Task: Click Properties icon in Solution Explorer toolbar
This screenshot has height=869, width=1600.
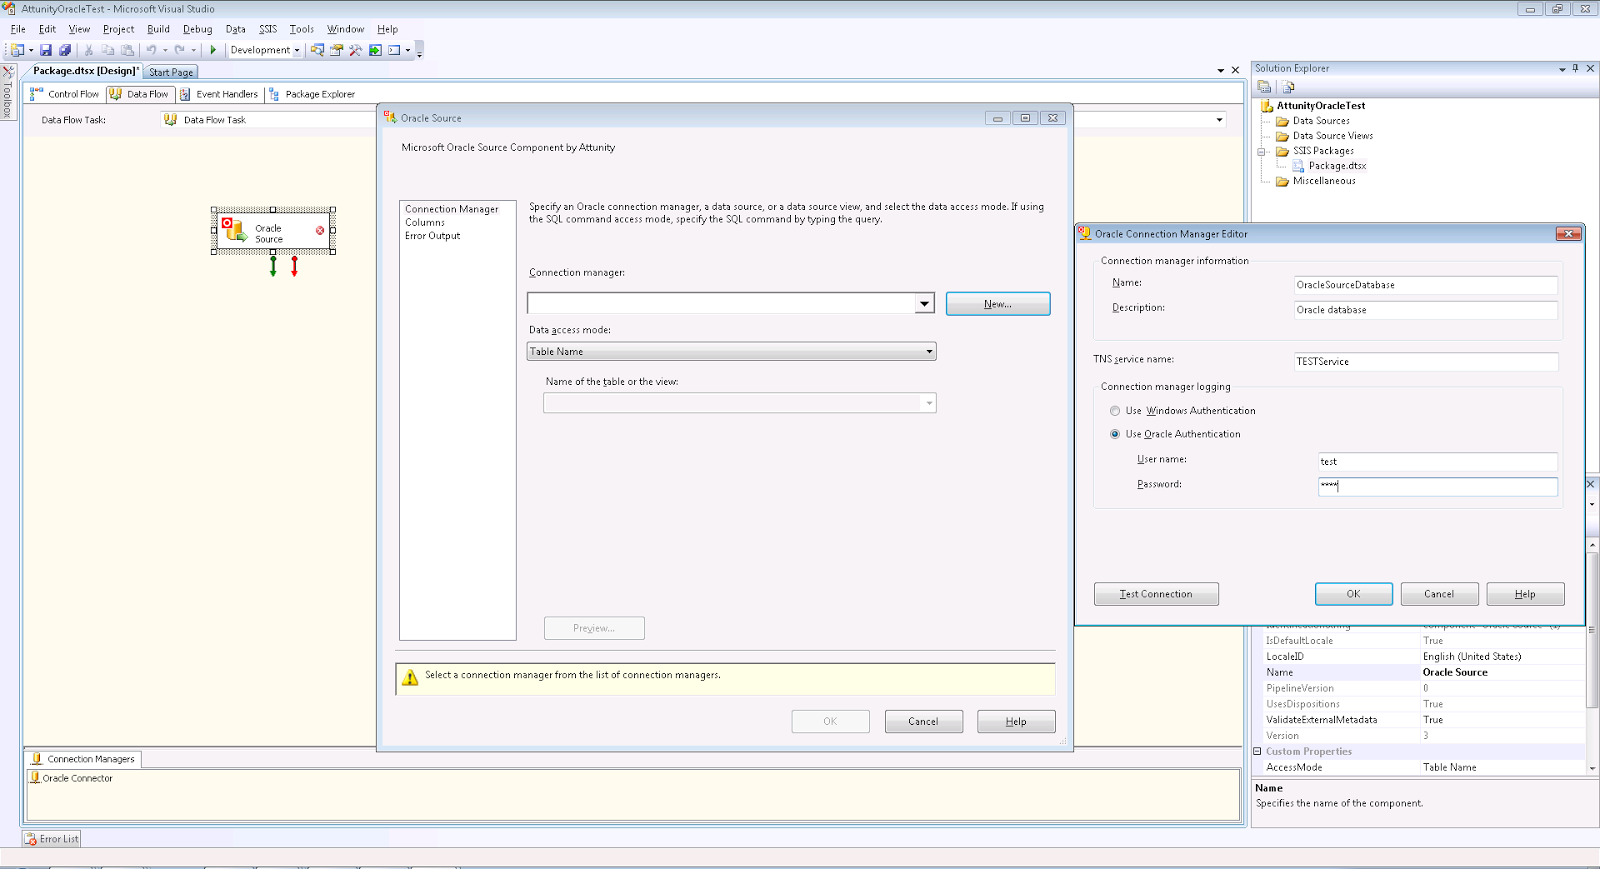Action: tap(1265, 87)
